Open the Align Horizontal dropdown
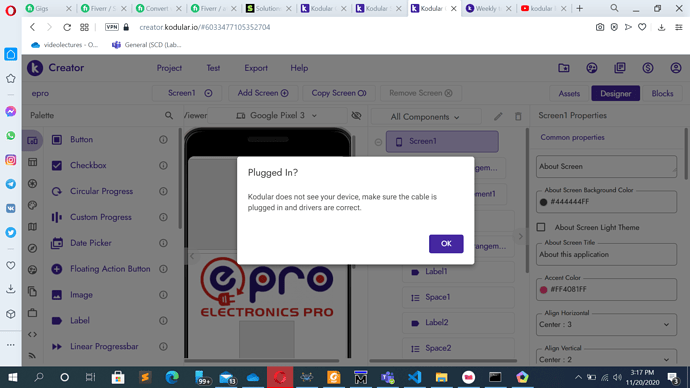The image size is (690, 388). [x=606, y=325]
